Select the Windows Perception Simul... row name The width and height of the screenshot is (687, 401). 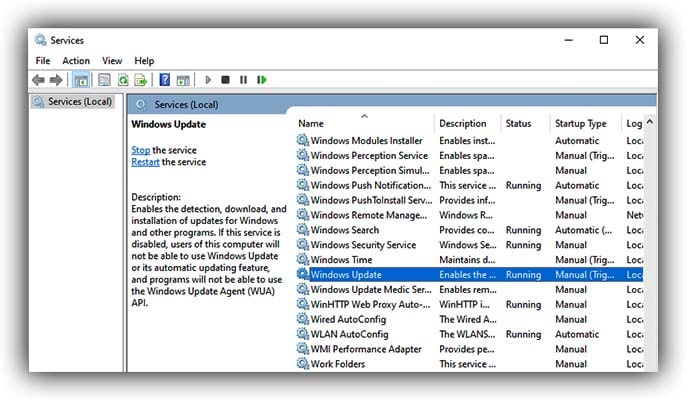tap(370, 170)
